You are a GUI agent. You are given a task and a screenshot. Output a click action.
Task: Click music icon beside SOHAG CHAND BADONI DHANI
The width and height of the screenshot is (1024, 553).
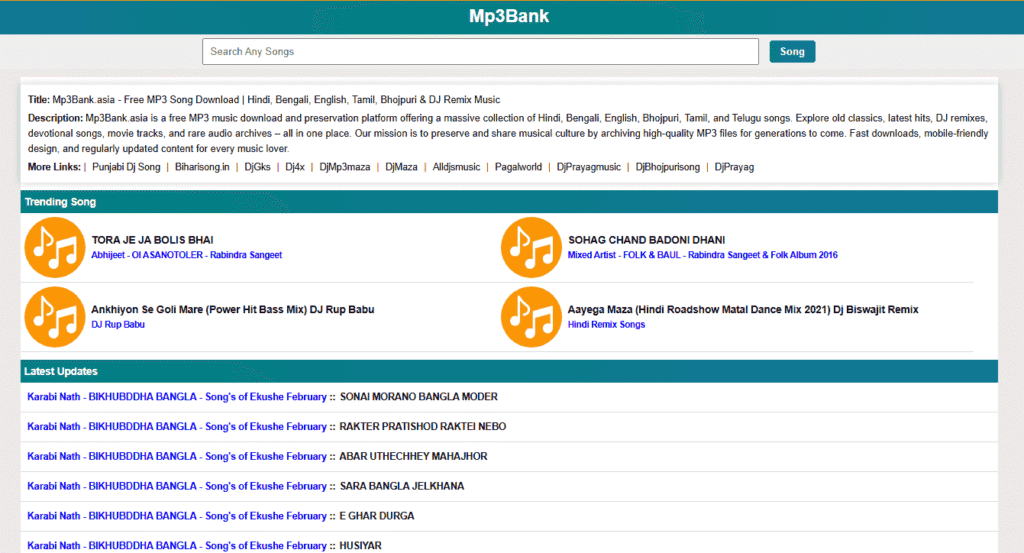[531, 247]
